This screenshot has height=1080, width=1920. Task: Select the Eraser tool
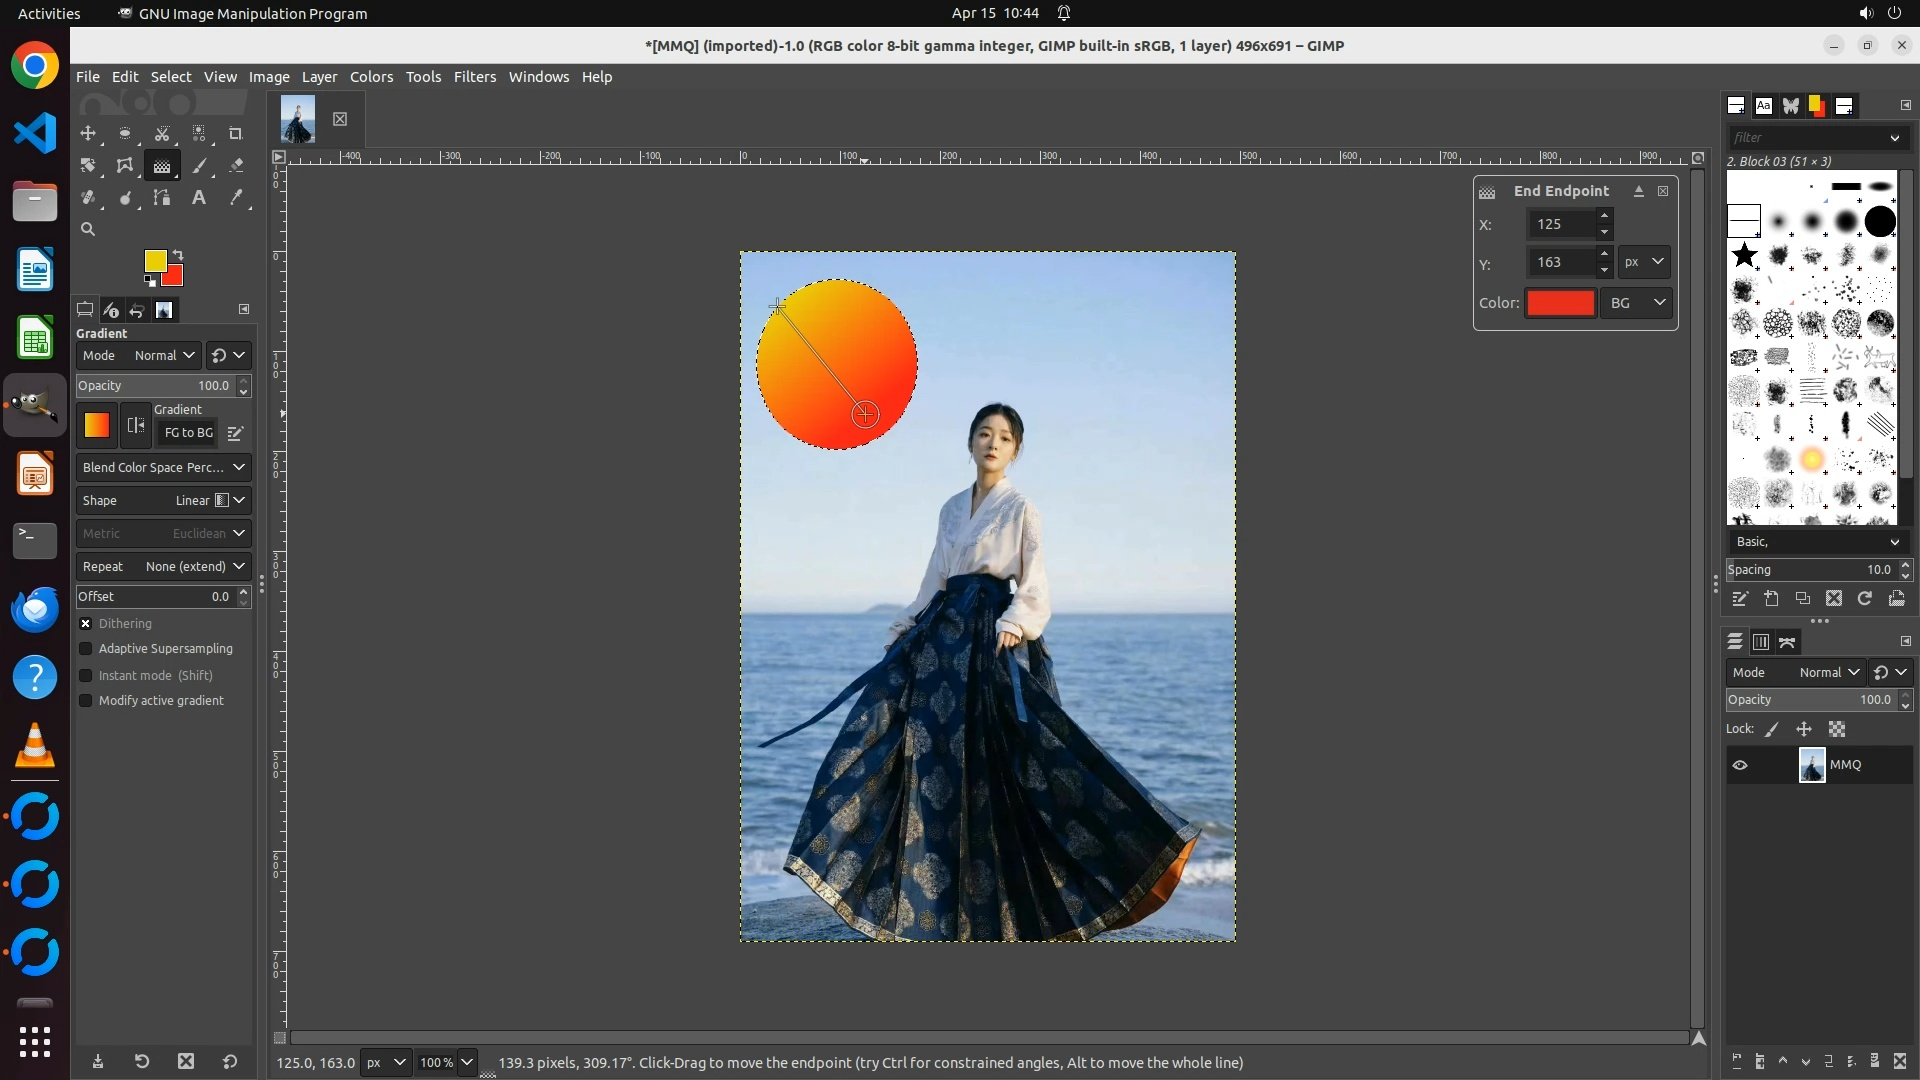(236, 166)
